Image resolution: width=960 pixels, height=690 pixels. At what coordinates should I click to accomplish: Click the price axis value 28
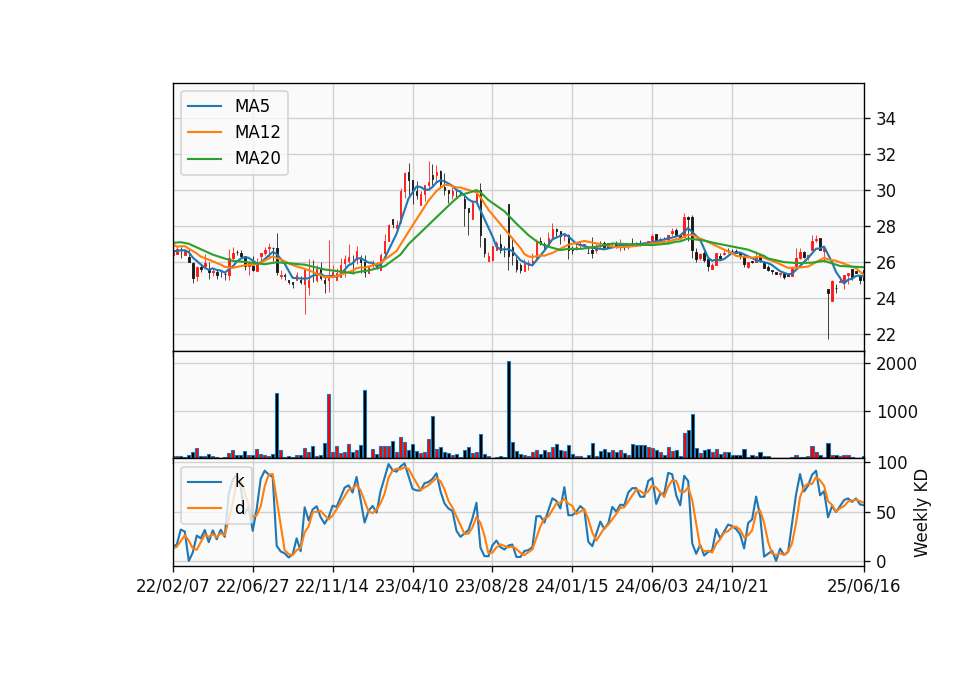point(885,227)
